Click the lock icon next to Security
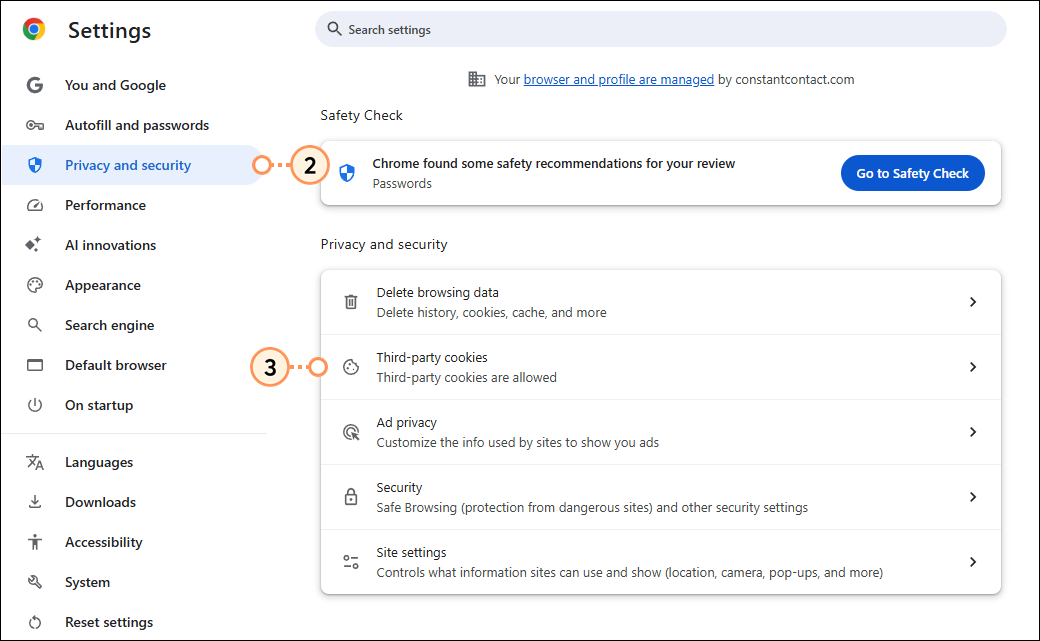Screen dimensions: 1040x641 click(x=350, y=496)
